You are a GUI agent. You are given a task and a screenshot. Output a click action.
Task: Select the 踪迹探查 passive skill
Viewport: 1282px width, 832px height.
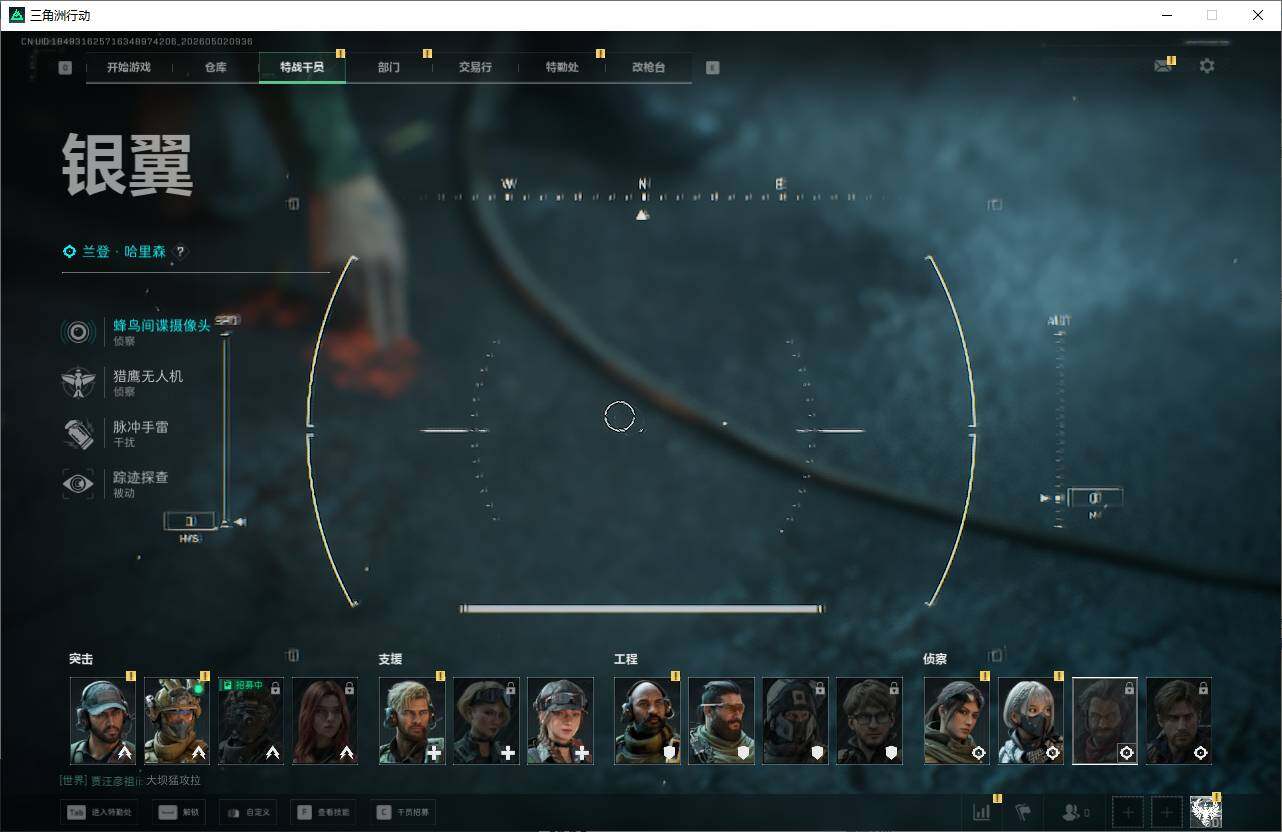(115, 484)
